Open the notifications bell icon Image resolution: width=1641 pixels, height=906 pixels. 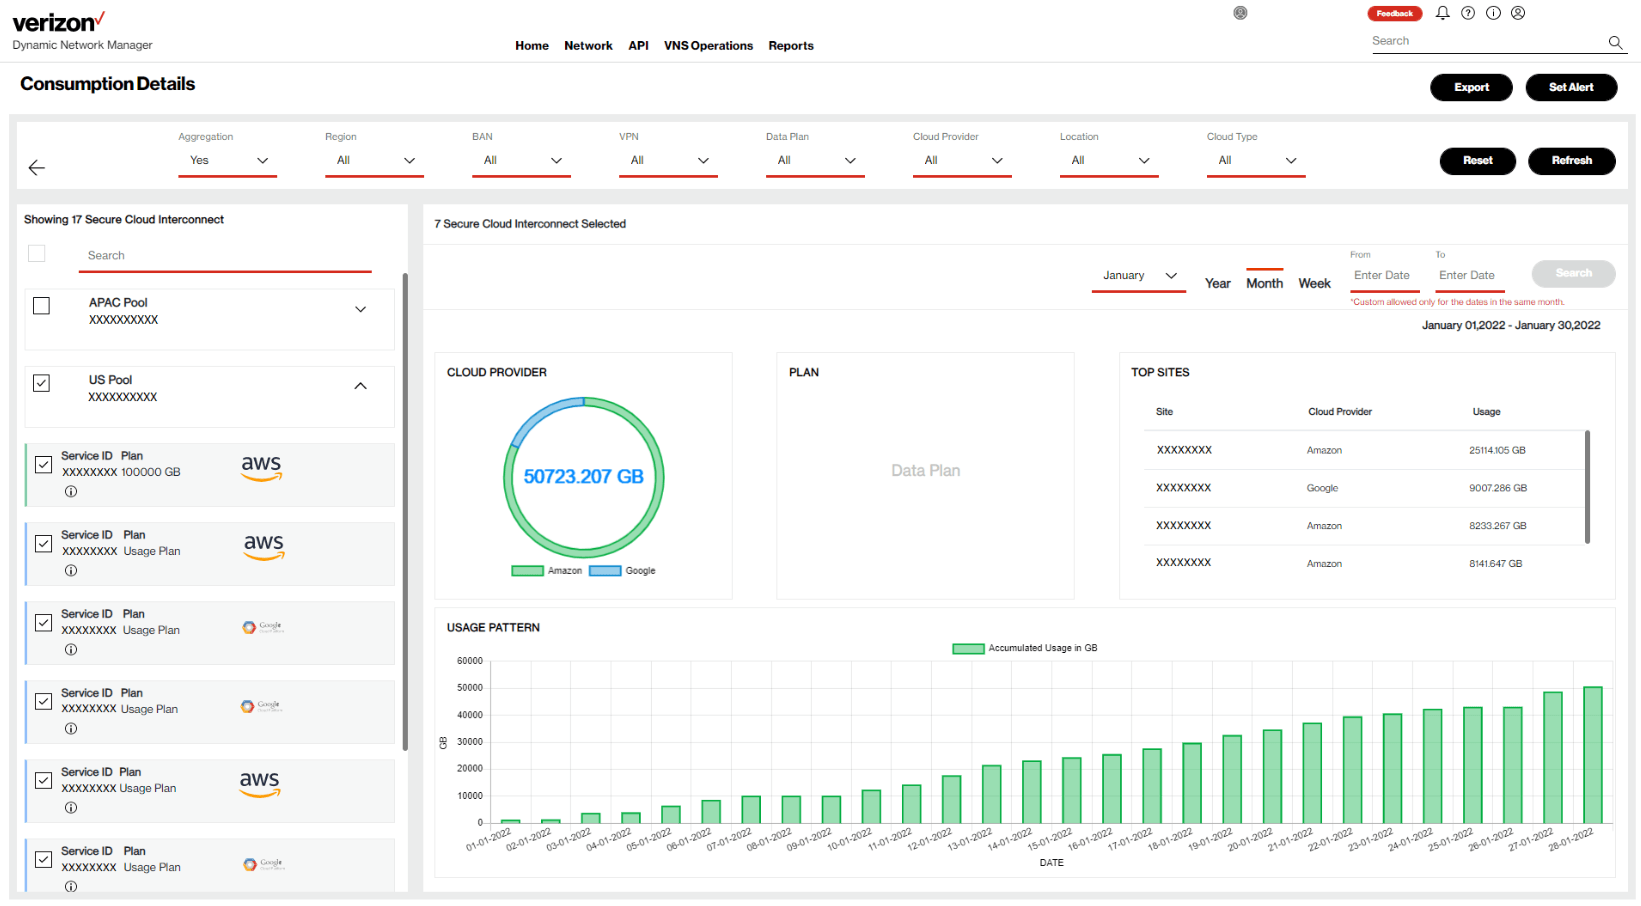tap(1442, 13)
